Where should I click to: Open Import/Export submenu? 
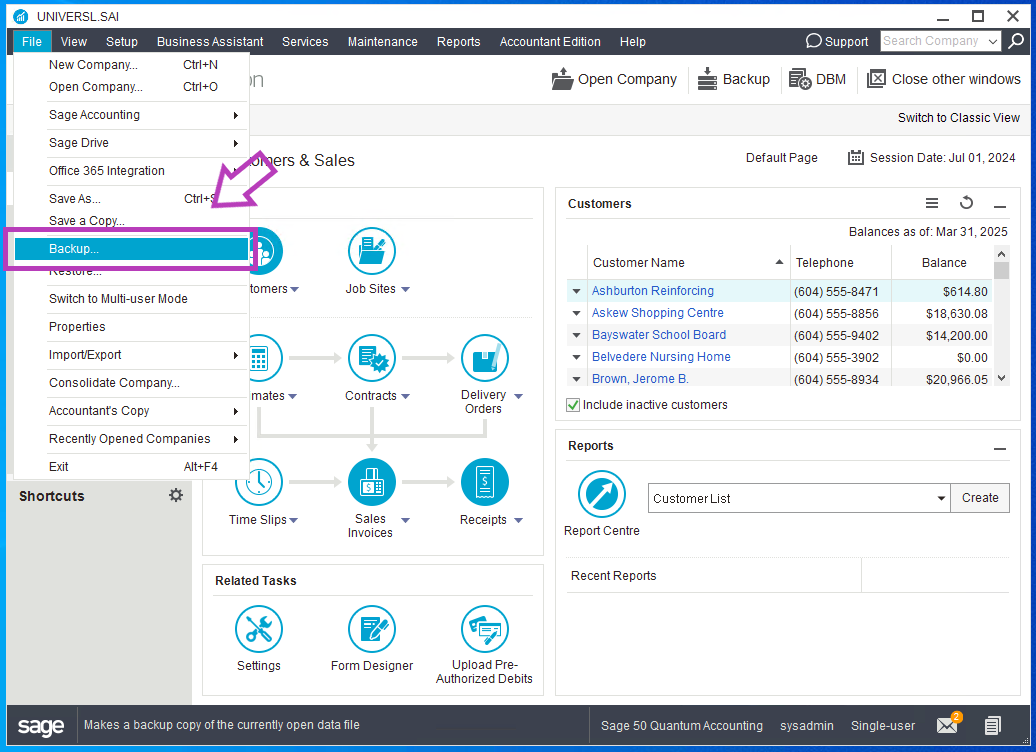(131, 355)
